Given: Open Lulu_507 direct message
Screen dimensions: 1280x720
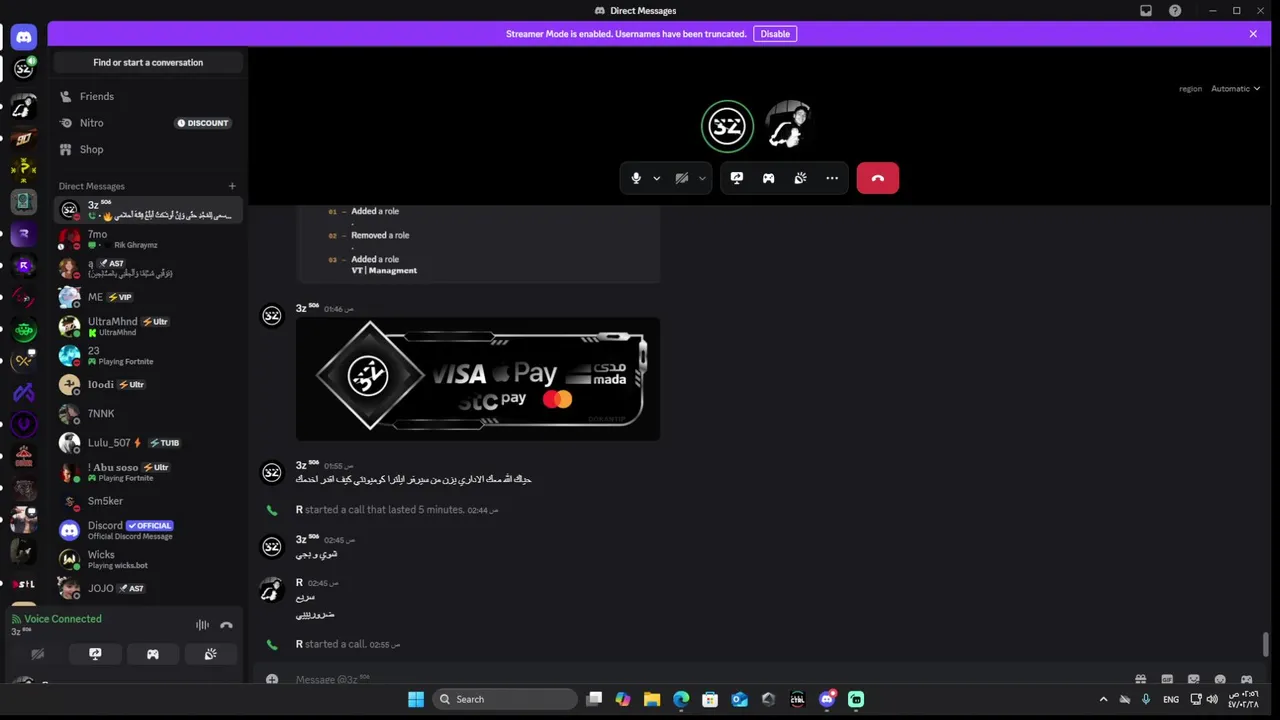Looking at the screenshot, I should [147, 443].
